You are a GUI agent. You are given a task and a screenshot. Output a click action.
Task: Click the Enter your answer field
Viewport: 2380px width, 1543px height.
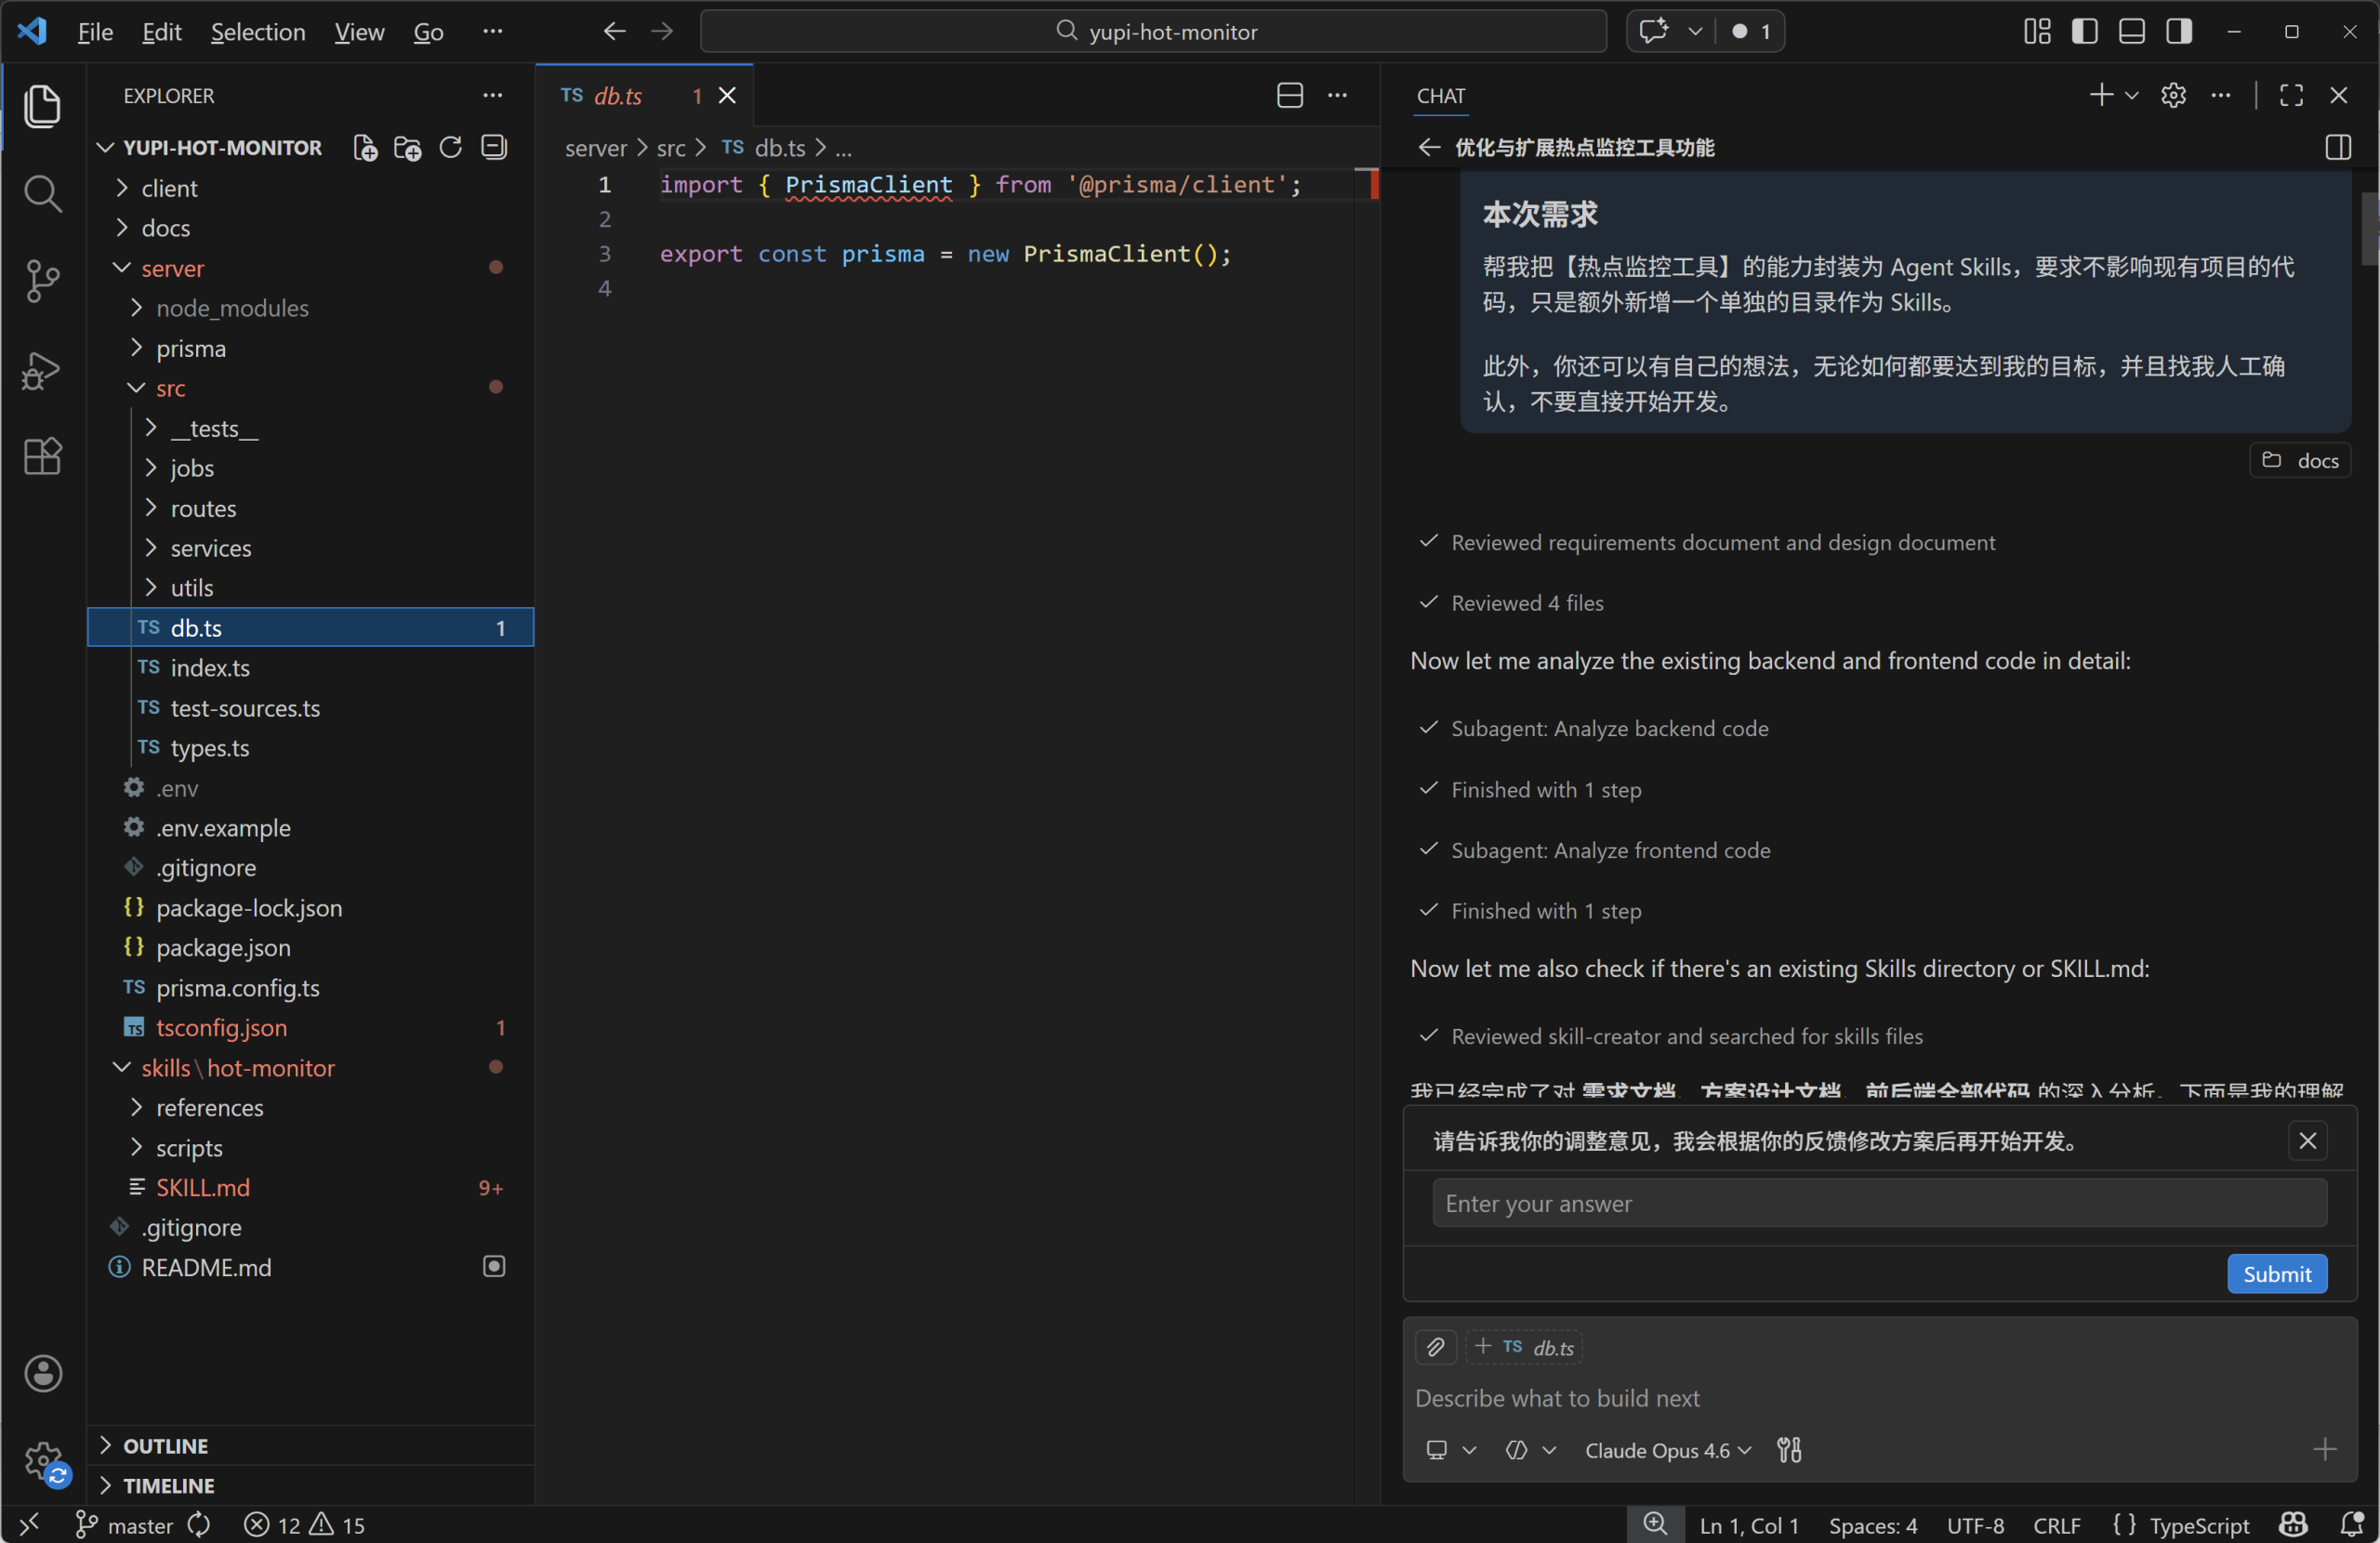(x=1878, y=1203)
